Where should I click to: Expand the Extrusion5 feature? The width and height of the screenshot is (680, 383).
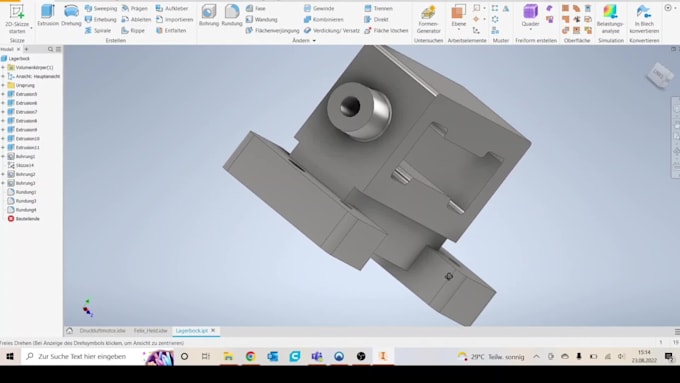(x=3, y=94)
